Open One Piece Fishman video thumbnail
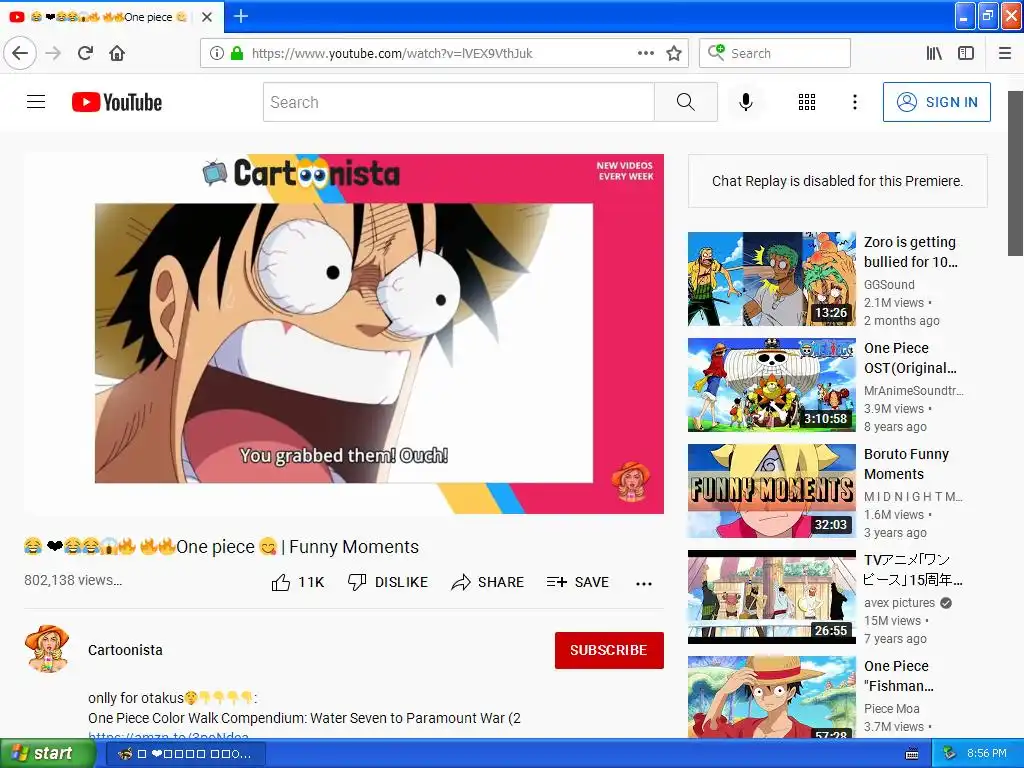The image size is (1024, 768). pos(771,697)
